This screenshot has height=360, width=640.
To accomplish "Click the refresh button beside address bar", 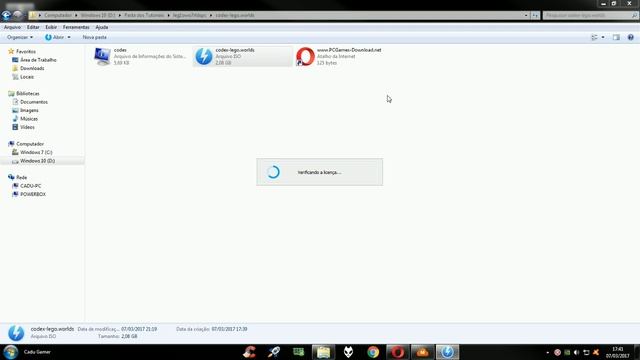I will point(535,15).
